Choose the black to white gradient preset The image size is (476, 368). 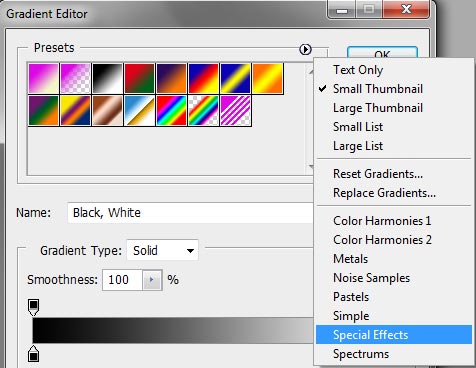coord(107,79)
